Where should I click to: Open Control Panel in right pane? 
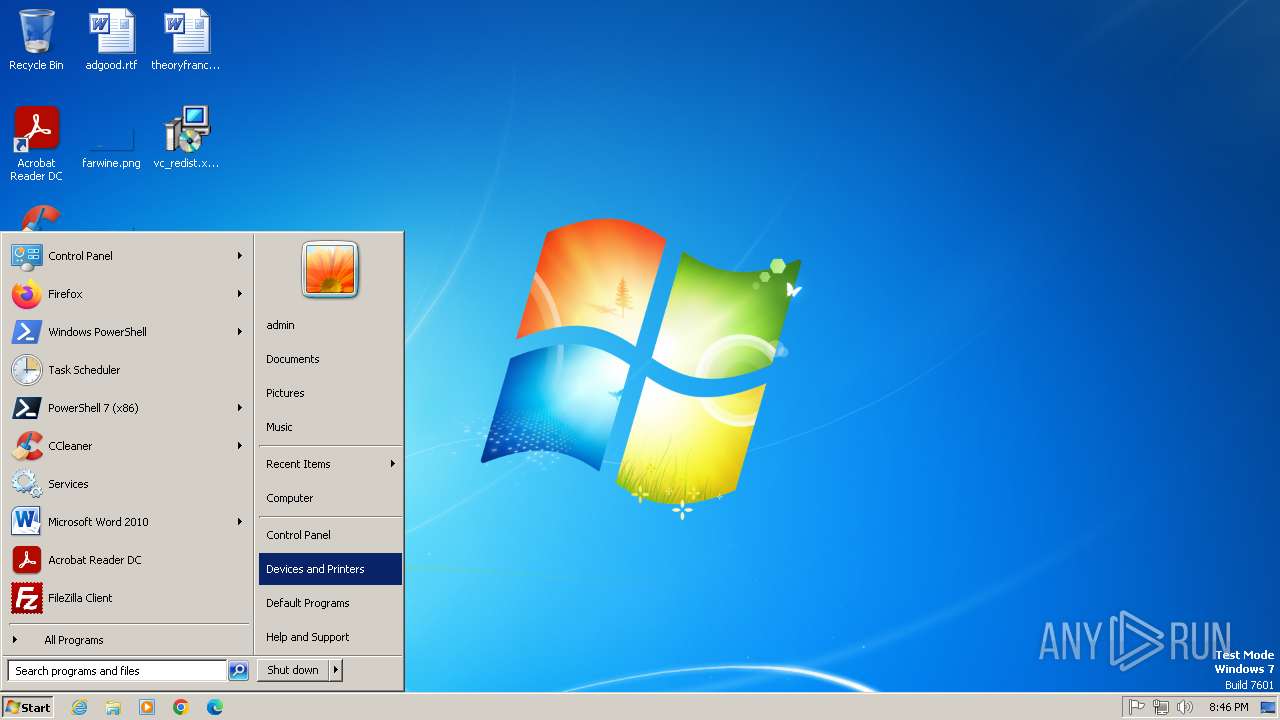tap(330, 535)
